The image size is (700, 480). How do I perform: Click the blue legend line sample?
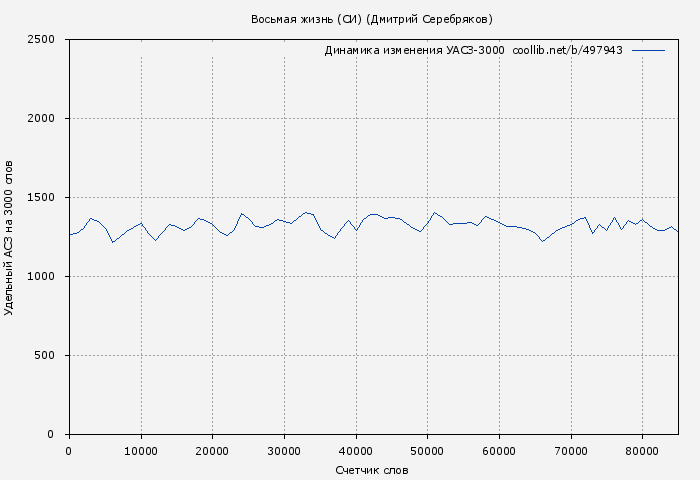pos(648,50)
